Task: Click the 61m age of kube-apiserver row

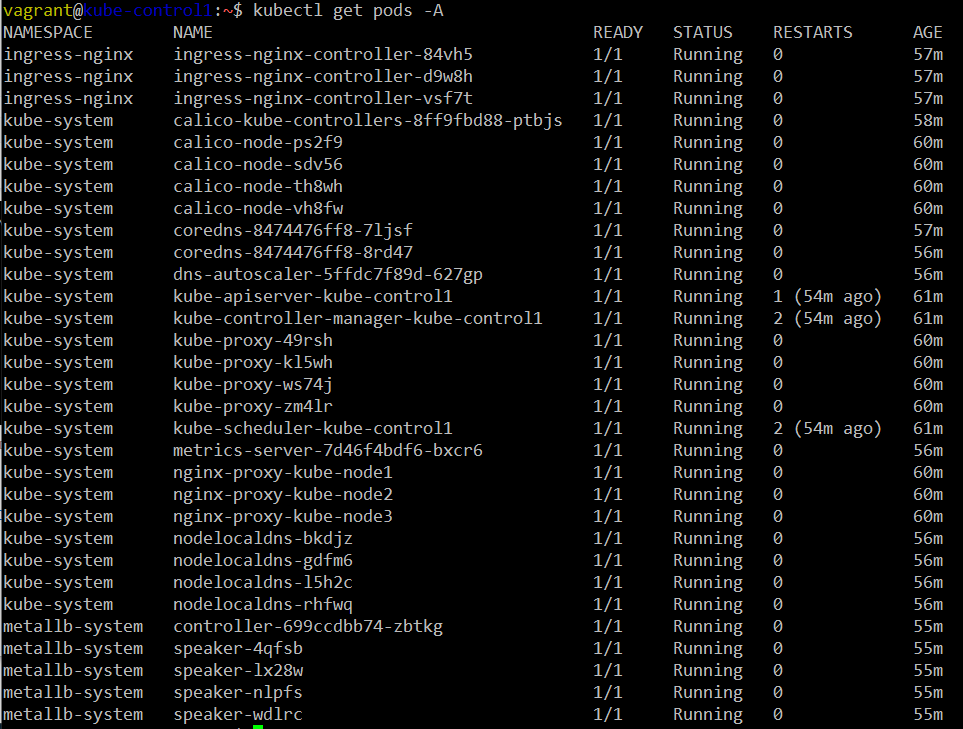Action: [928, 297]
